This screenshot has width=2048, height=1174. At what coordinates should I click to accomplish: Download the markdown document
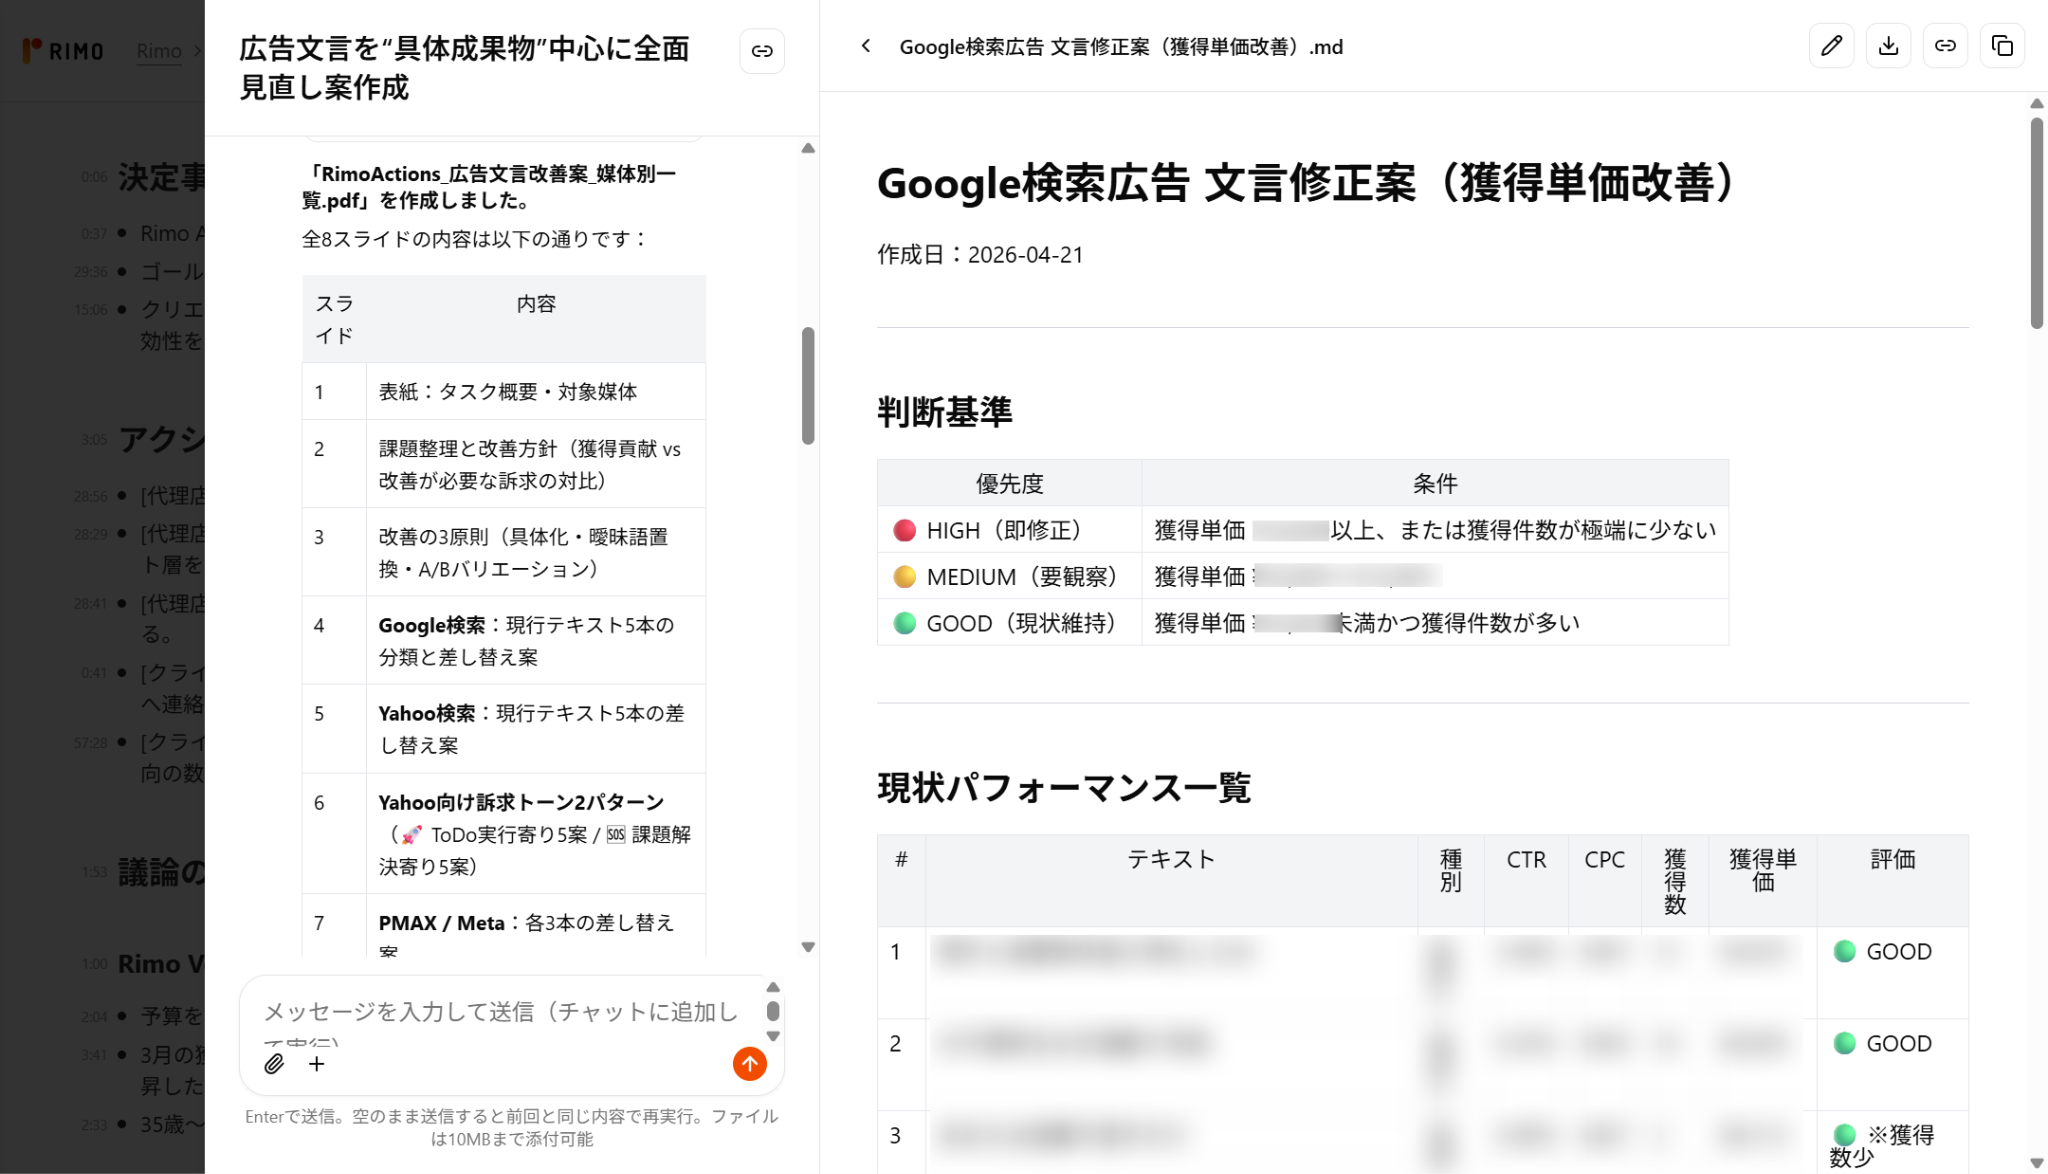click(x=1888, y=46)
